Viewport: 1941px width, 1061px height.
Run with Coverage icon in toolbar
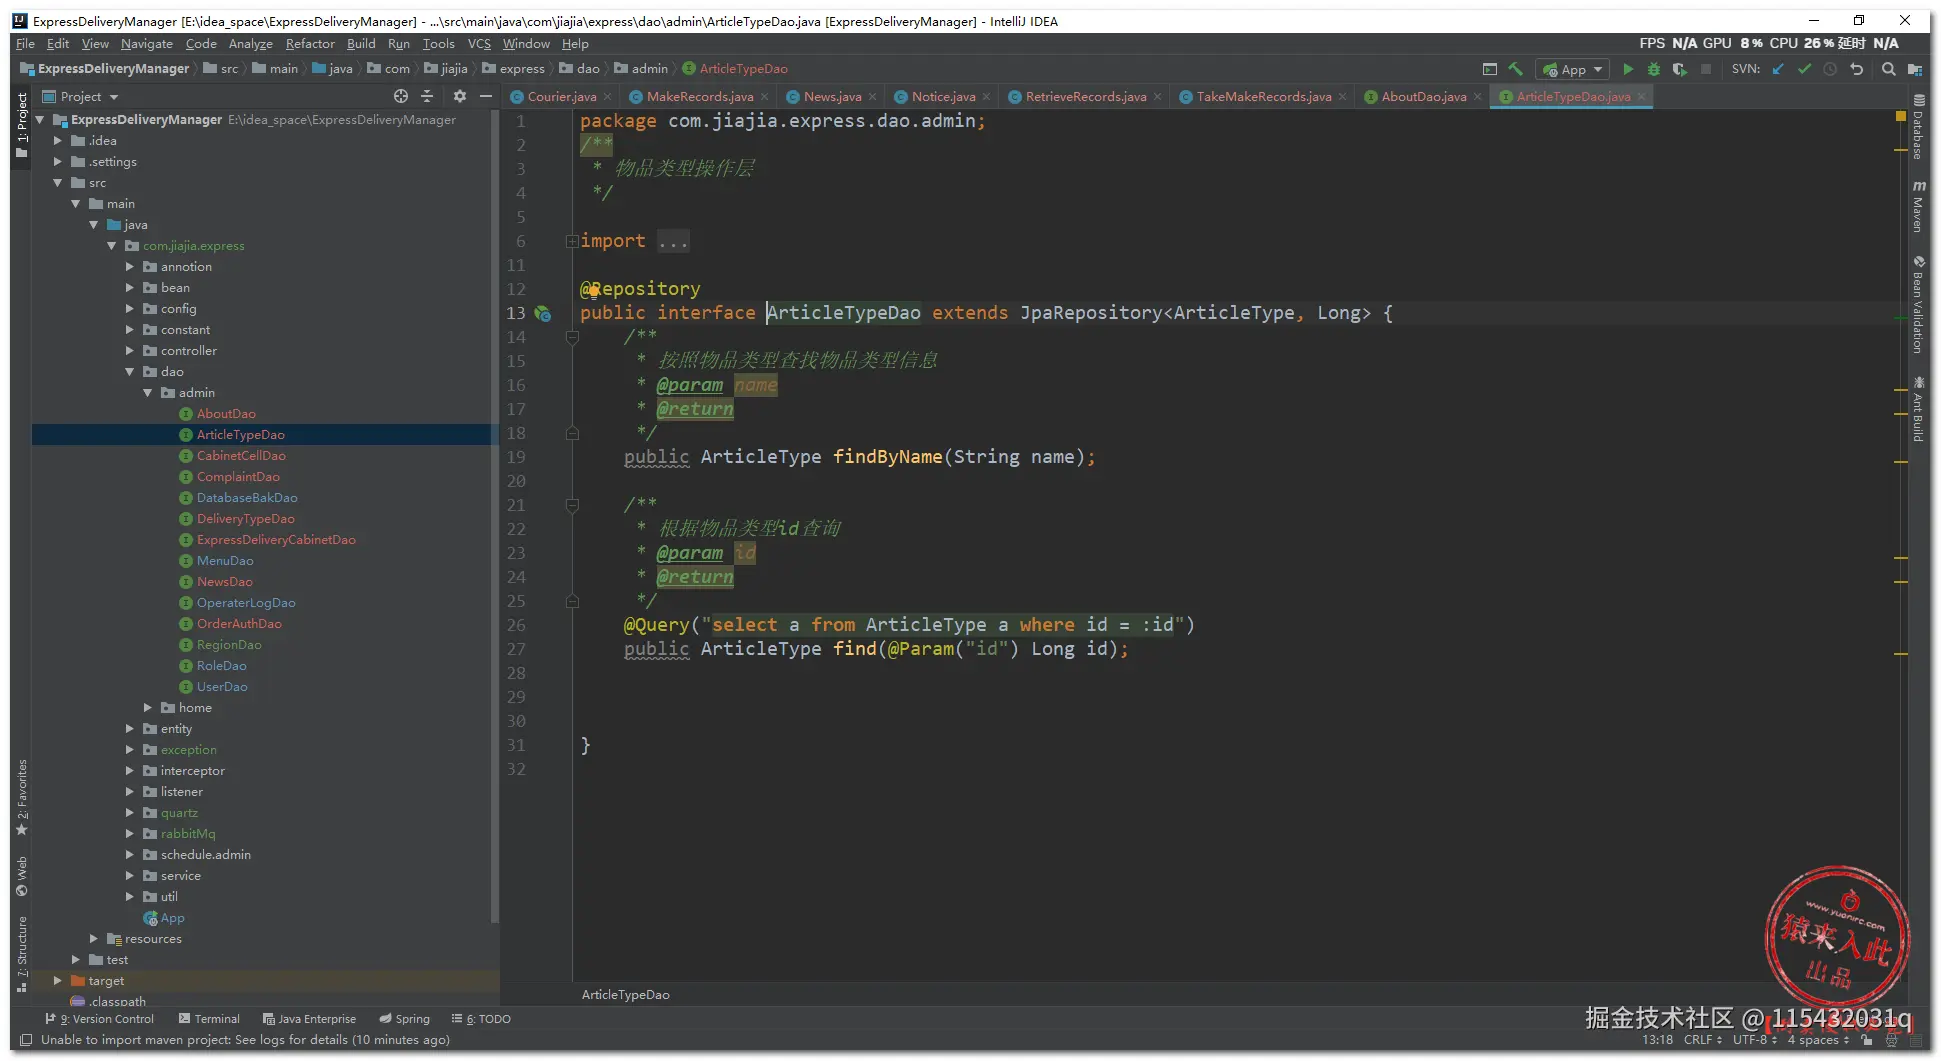coord(1680,69)
